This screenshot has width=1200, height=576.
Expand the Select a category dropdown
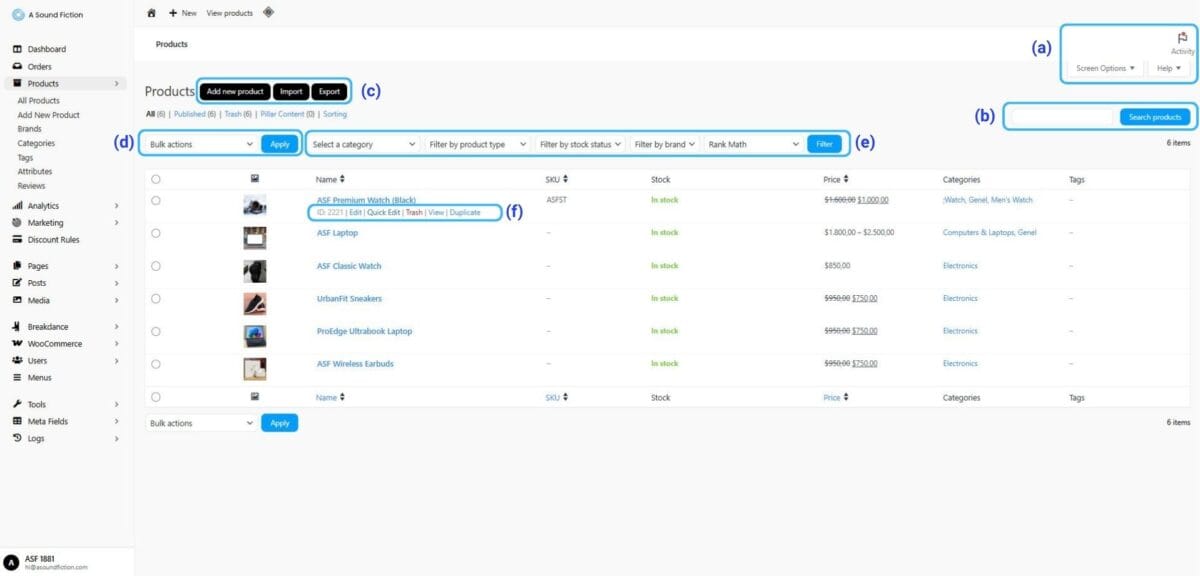coord(363,144)
